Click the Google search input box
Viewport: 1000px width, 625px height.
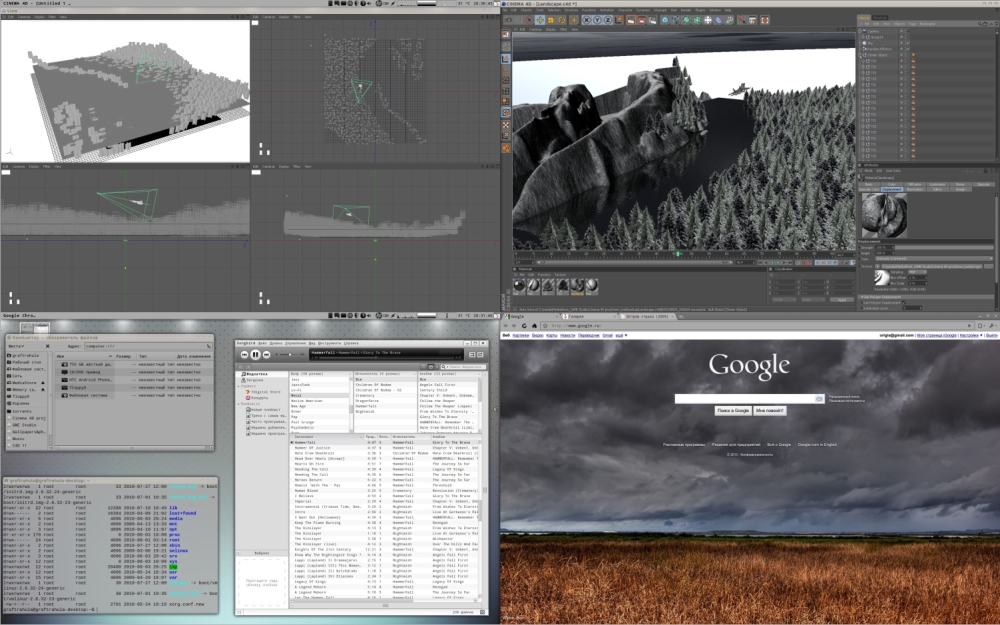(x=749, y=399)
